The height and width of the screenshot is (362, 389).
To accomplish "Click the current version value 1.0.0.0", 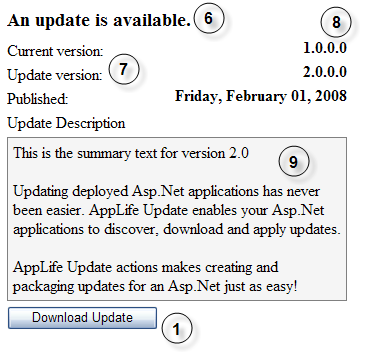I will coord(325,48).
